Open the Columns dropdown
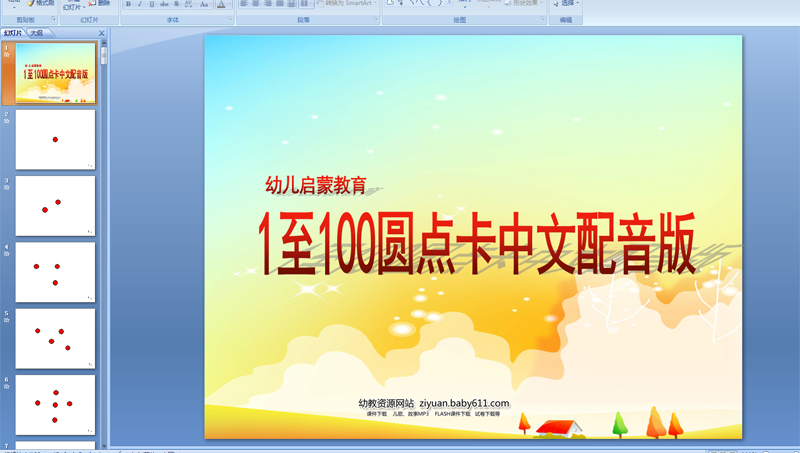The height and width of the screenshot is (453, 800). [306, 4]
